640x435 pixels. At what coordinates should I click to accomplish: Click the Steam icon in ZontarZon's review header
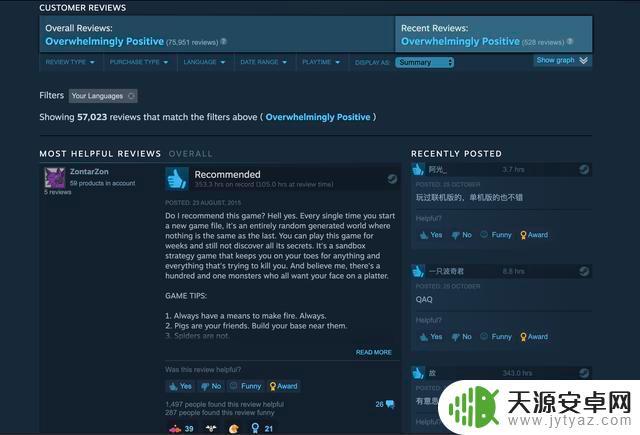(392, 179)
